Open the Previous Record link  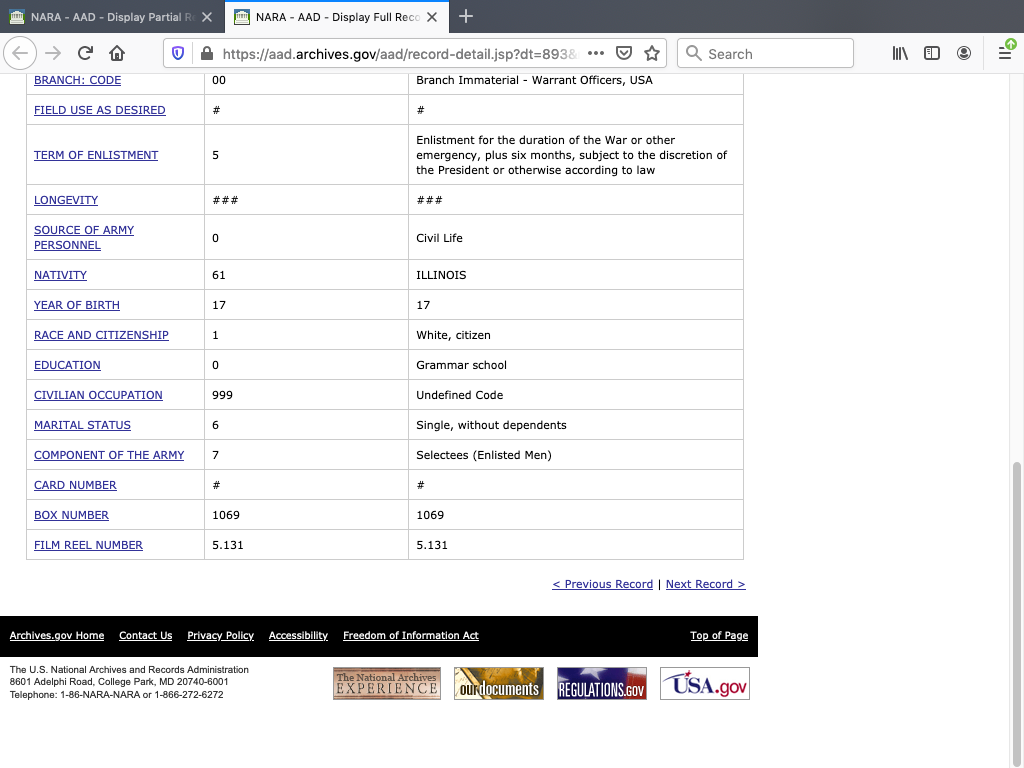[x=602, y=584]
